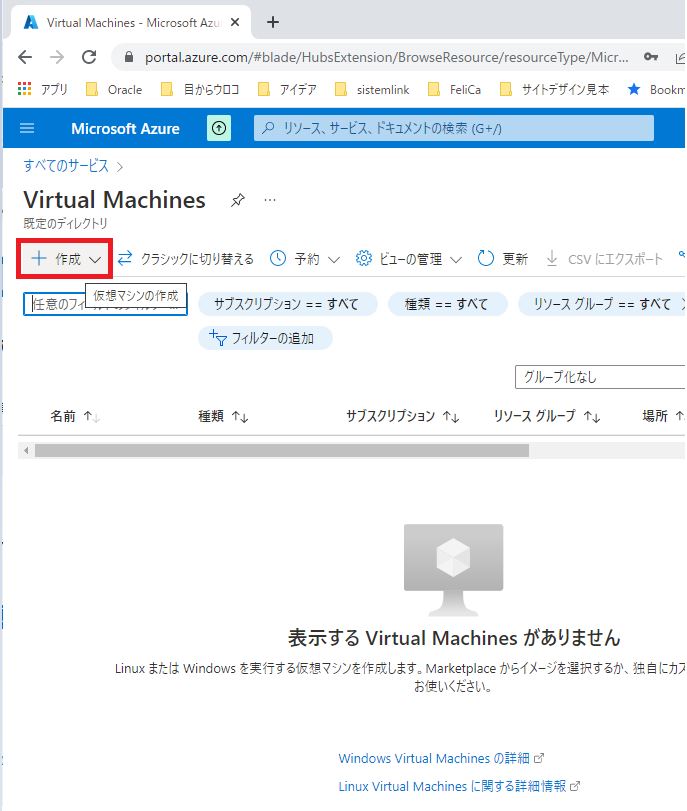Open the アイデア bookmark folder
The height and width of the screenshot is (811, 687).
tap(287, 89)
